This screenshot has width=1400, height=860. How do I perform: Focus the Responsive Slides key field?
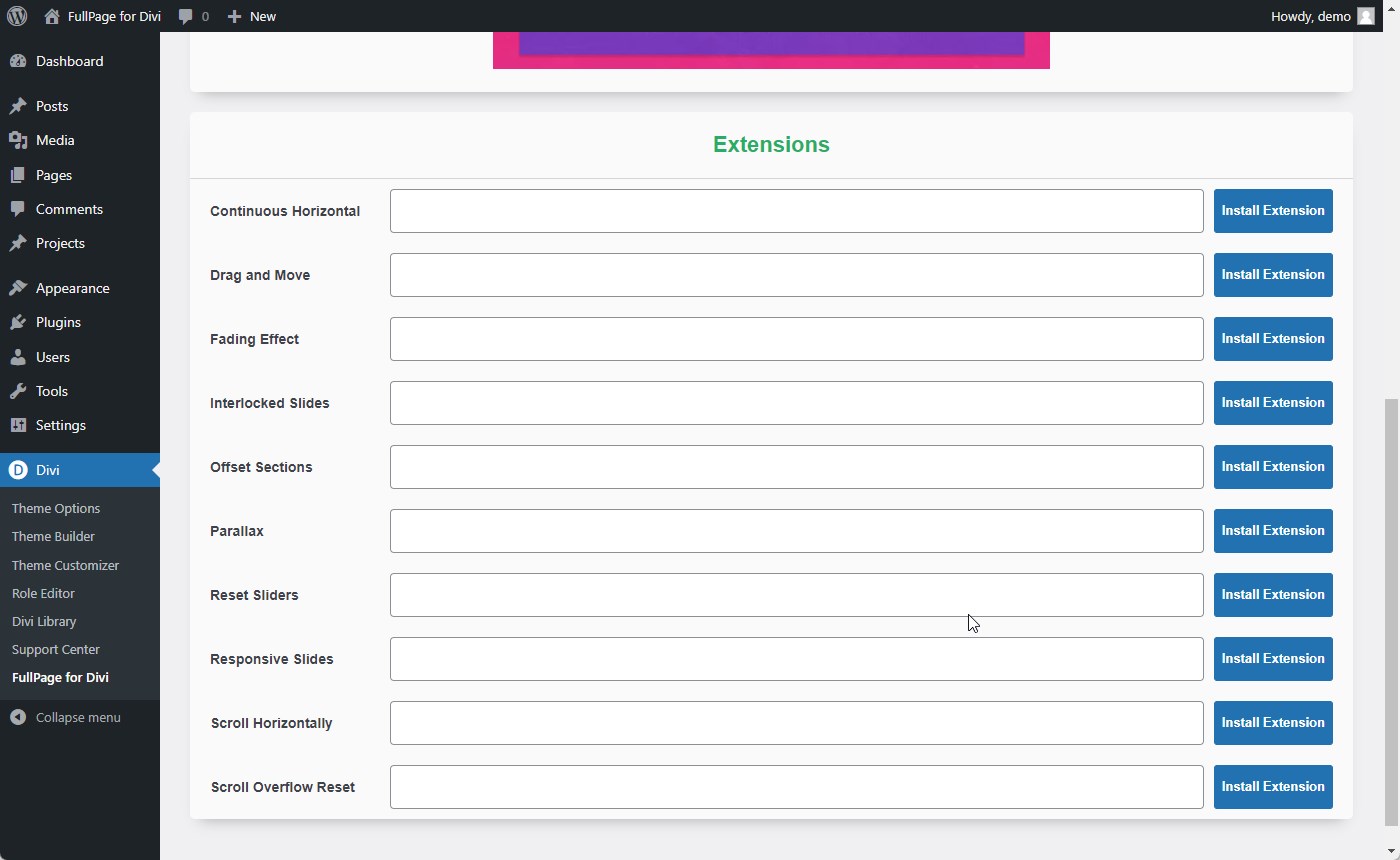point(797,659)
